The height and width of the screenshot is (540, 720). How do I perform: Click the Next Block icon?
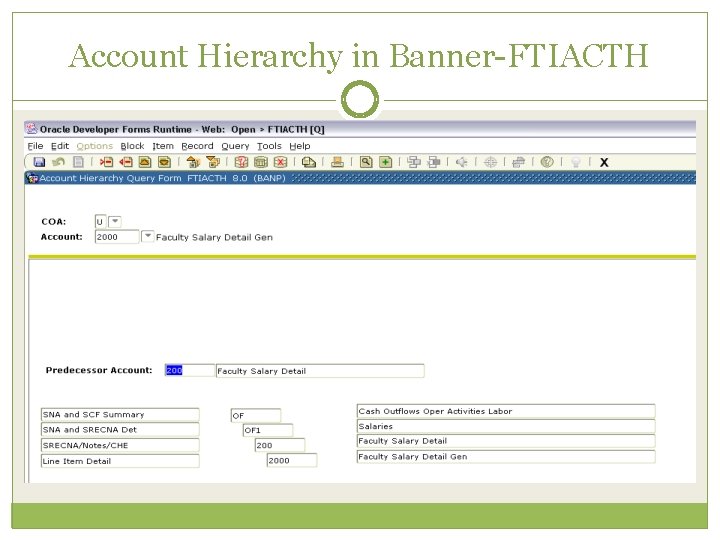tap(213, 162)
